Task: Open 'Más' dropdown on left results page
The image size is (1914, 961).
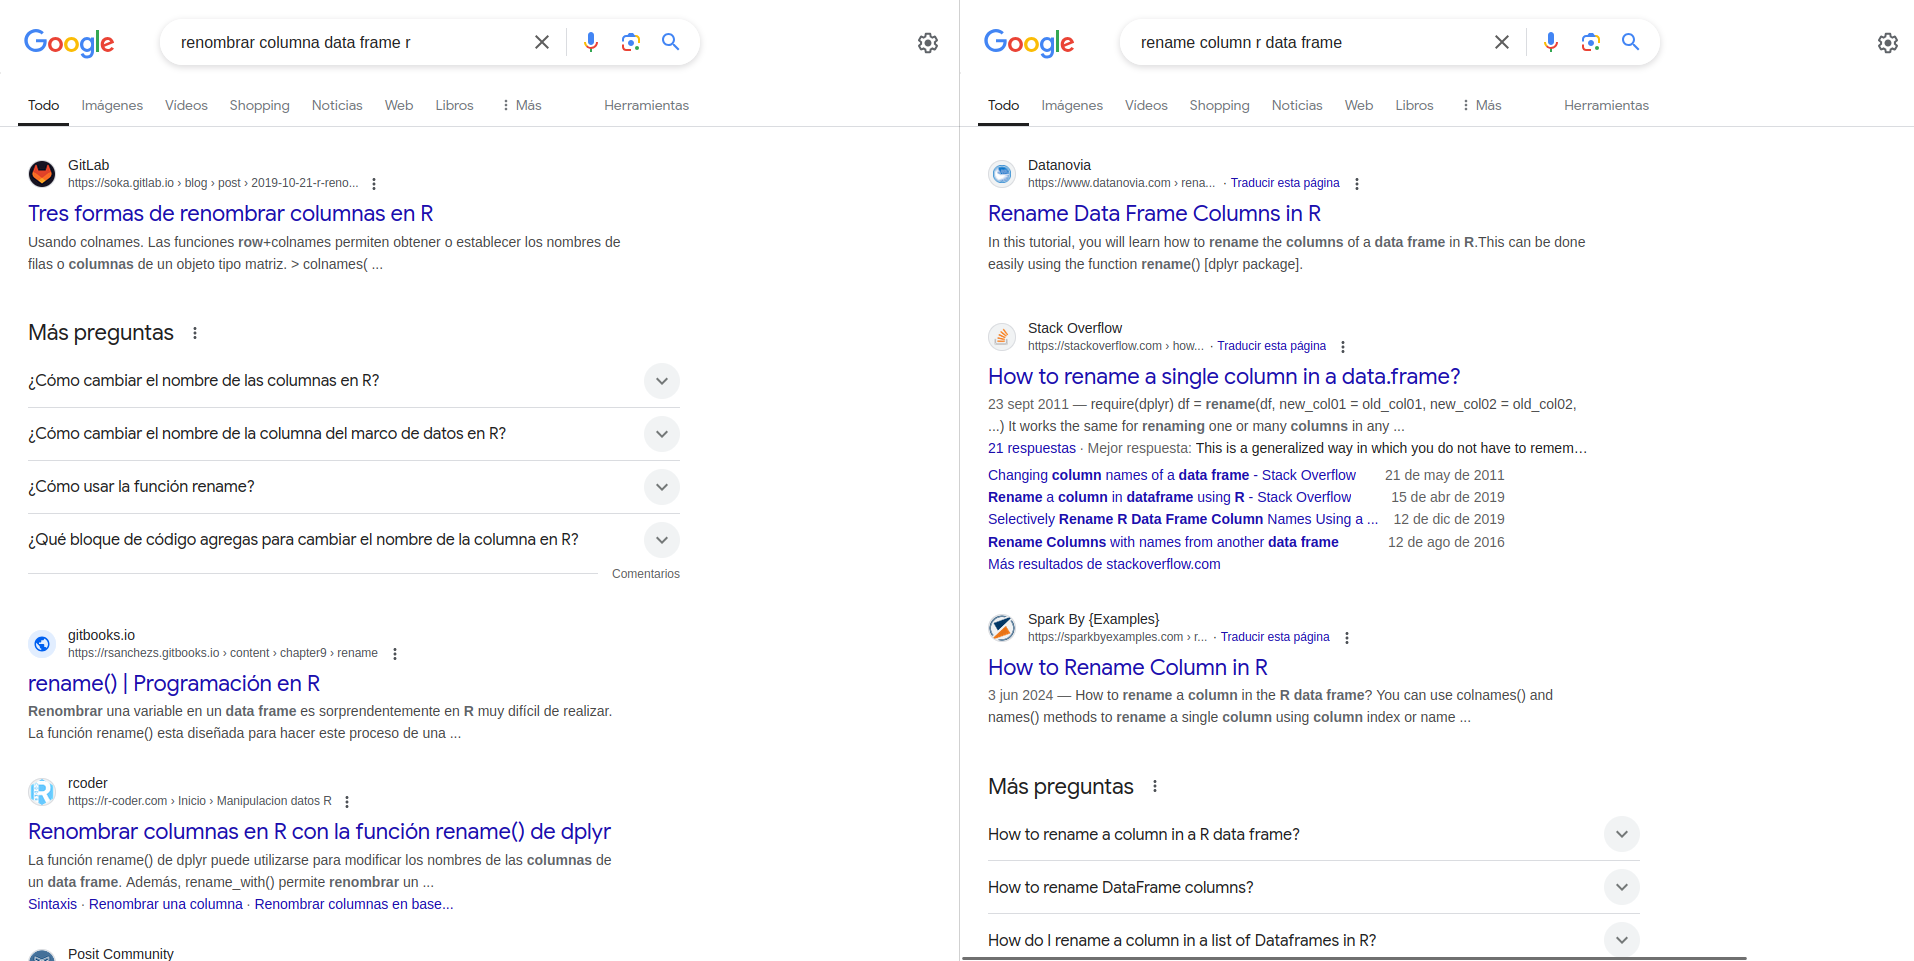Action: (x=521, y=105)
